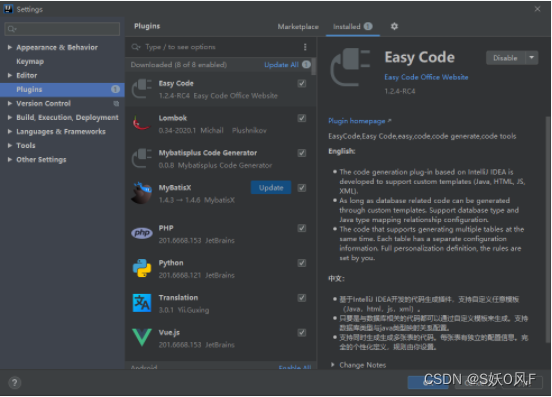This screenshot has height=397, width=552.
Task: Toggle the Translation plugin checkbox
Action: point(302,298)
